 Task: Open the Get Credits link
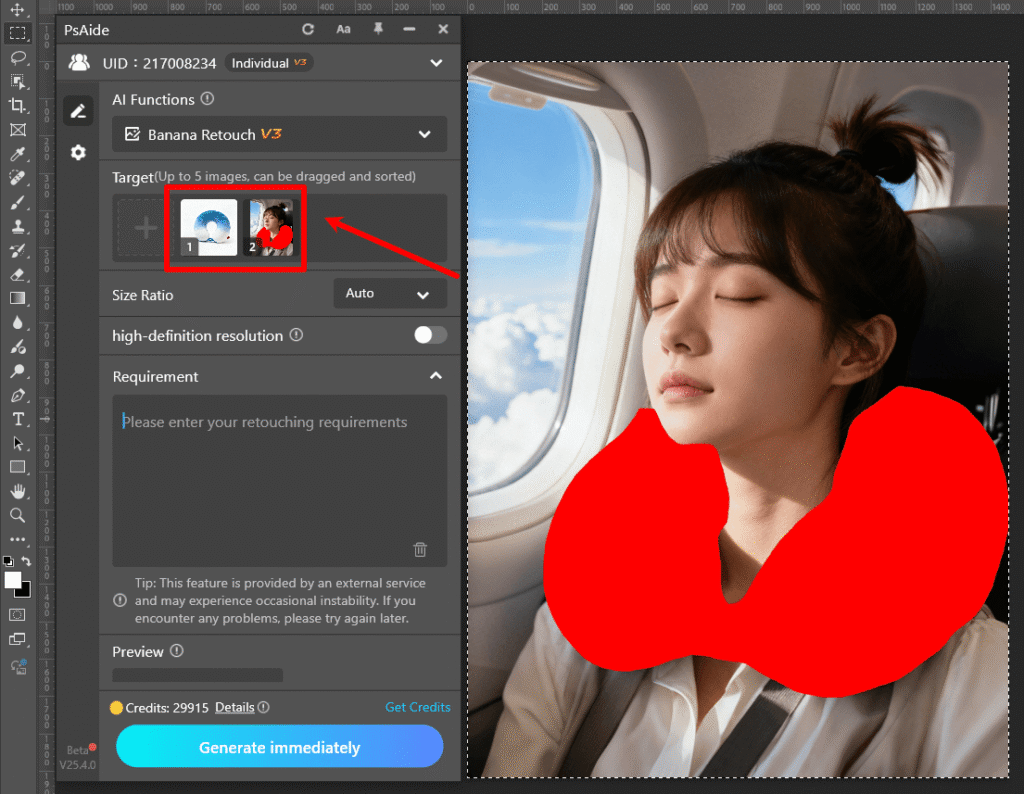click(x=417, y=707)
